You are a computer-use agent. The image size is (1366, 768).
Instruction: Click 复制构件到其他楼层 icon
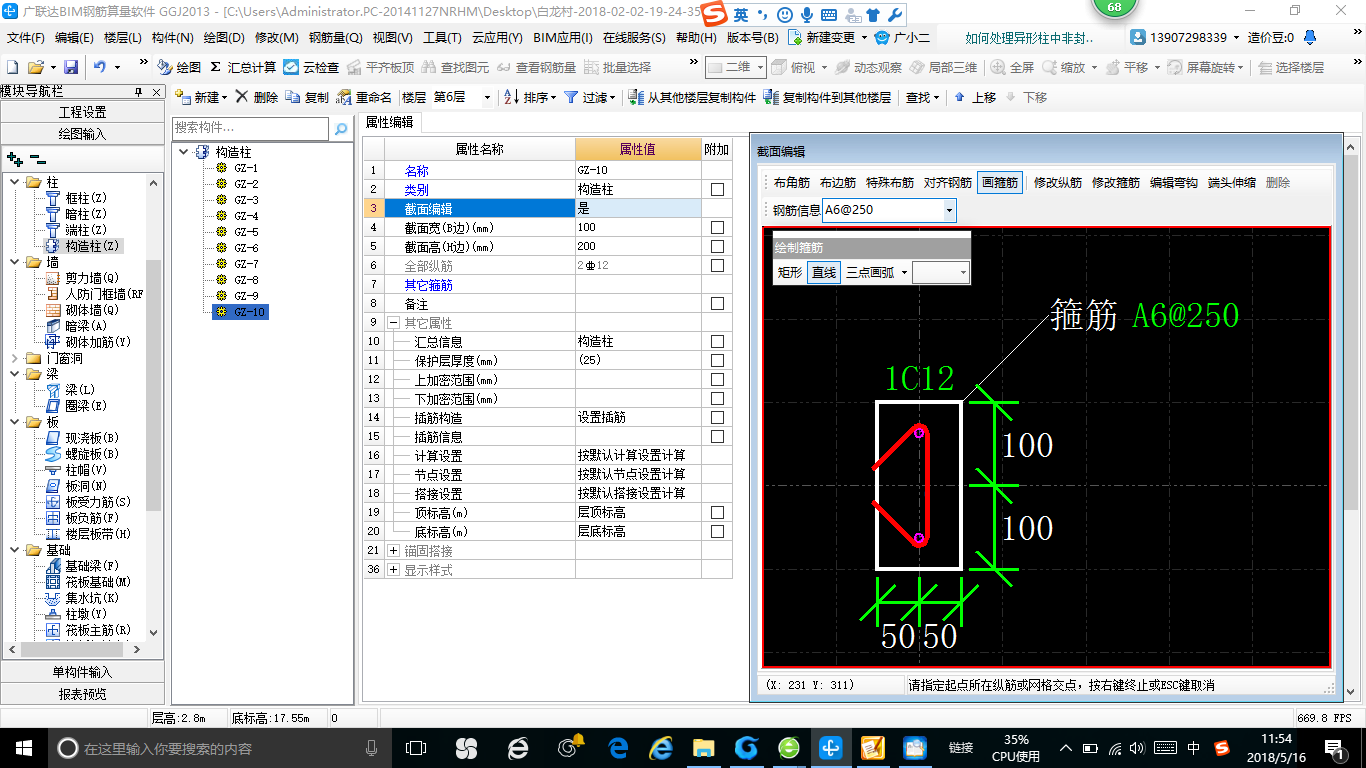pos(827,97)
